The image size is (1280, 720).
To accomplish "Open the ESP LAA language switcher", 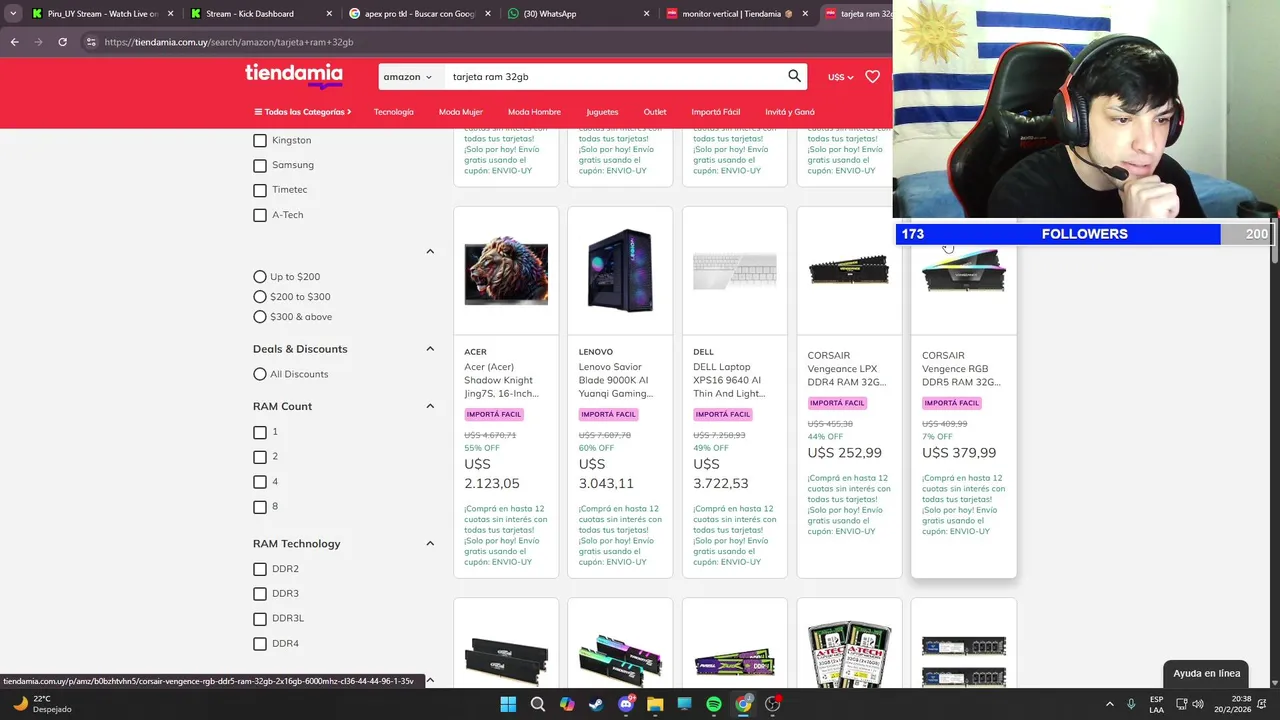I will pyautogui.click(x=1156, y=704).
